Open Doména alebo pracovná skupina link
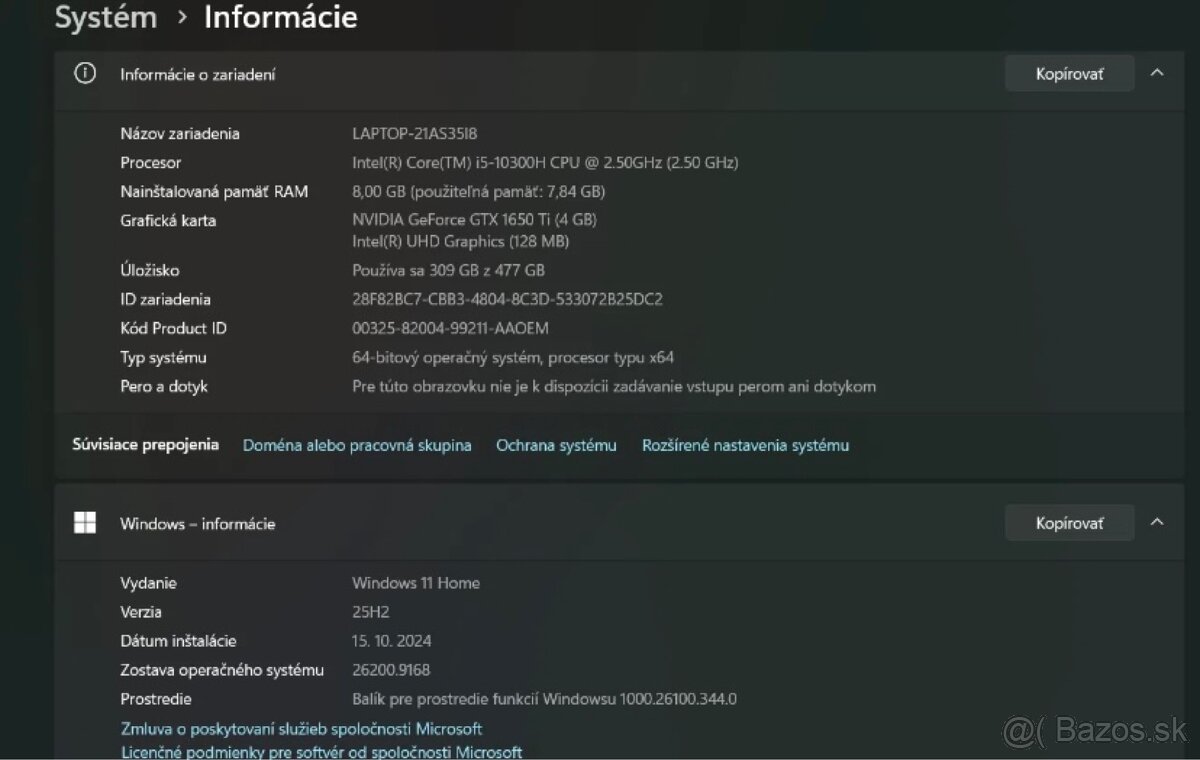 pos(357,445)
